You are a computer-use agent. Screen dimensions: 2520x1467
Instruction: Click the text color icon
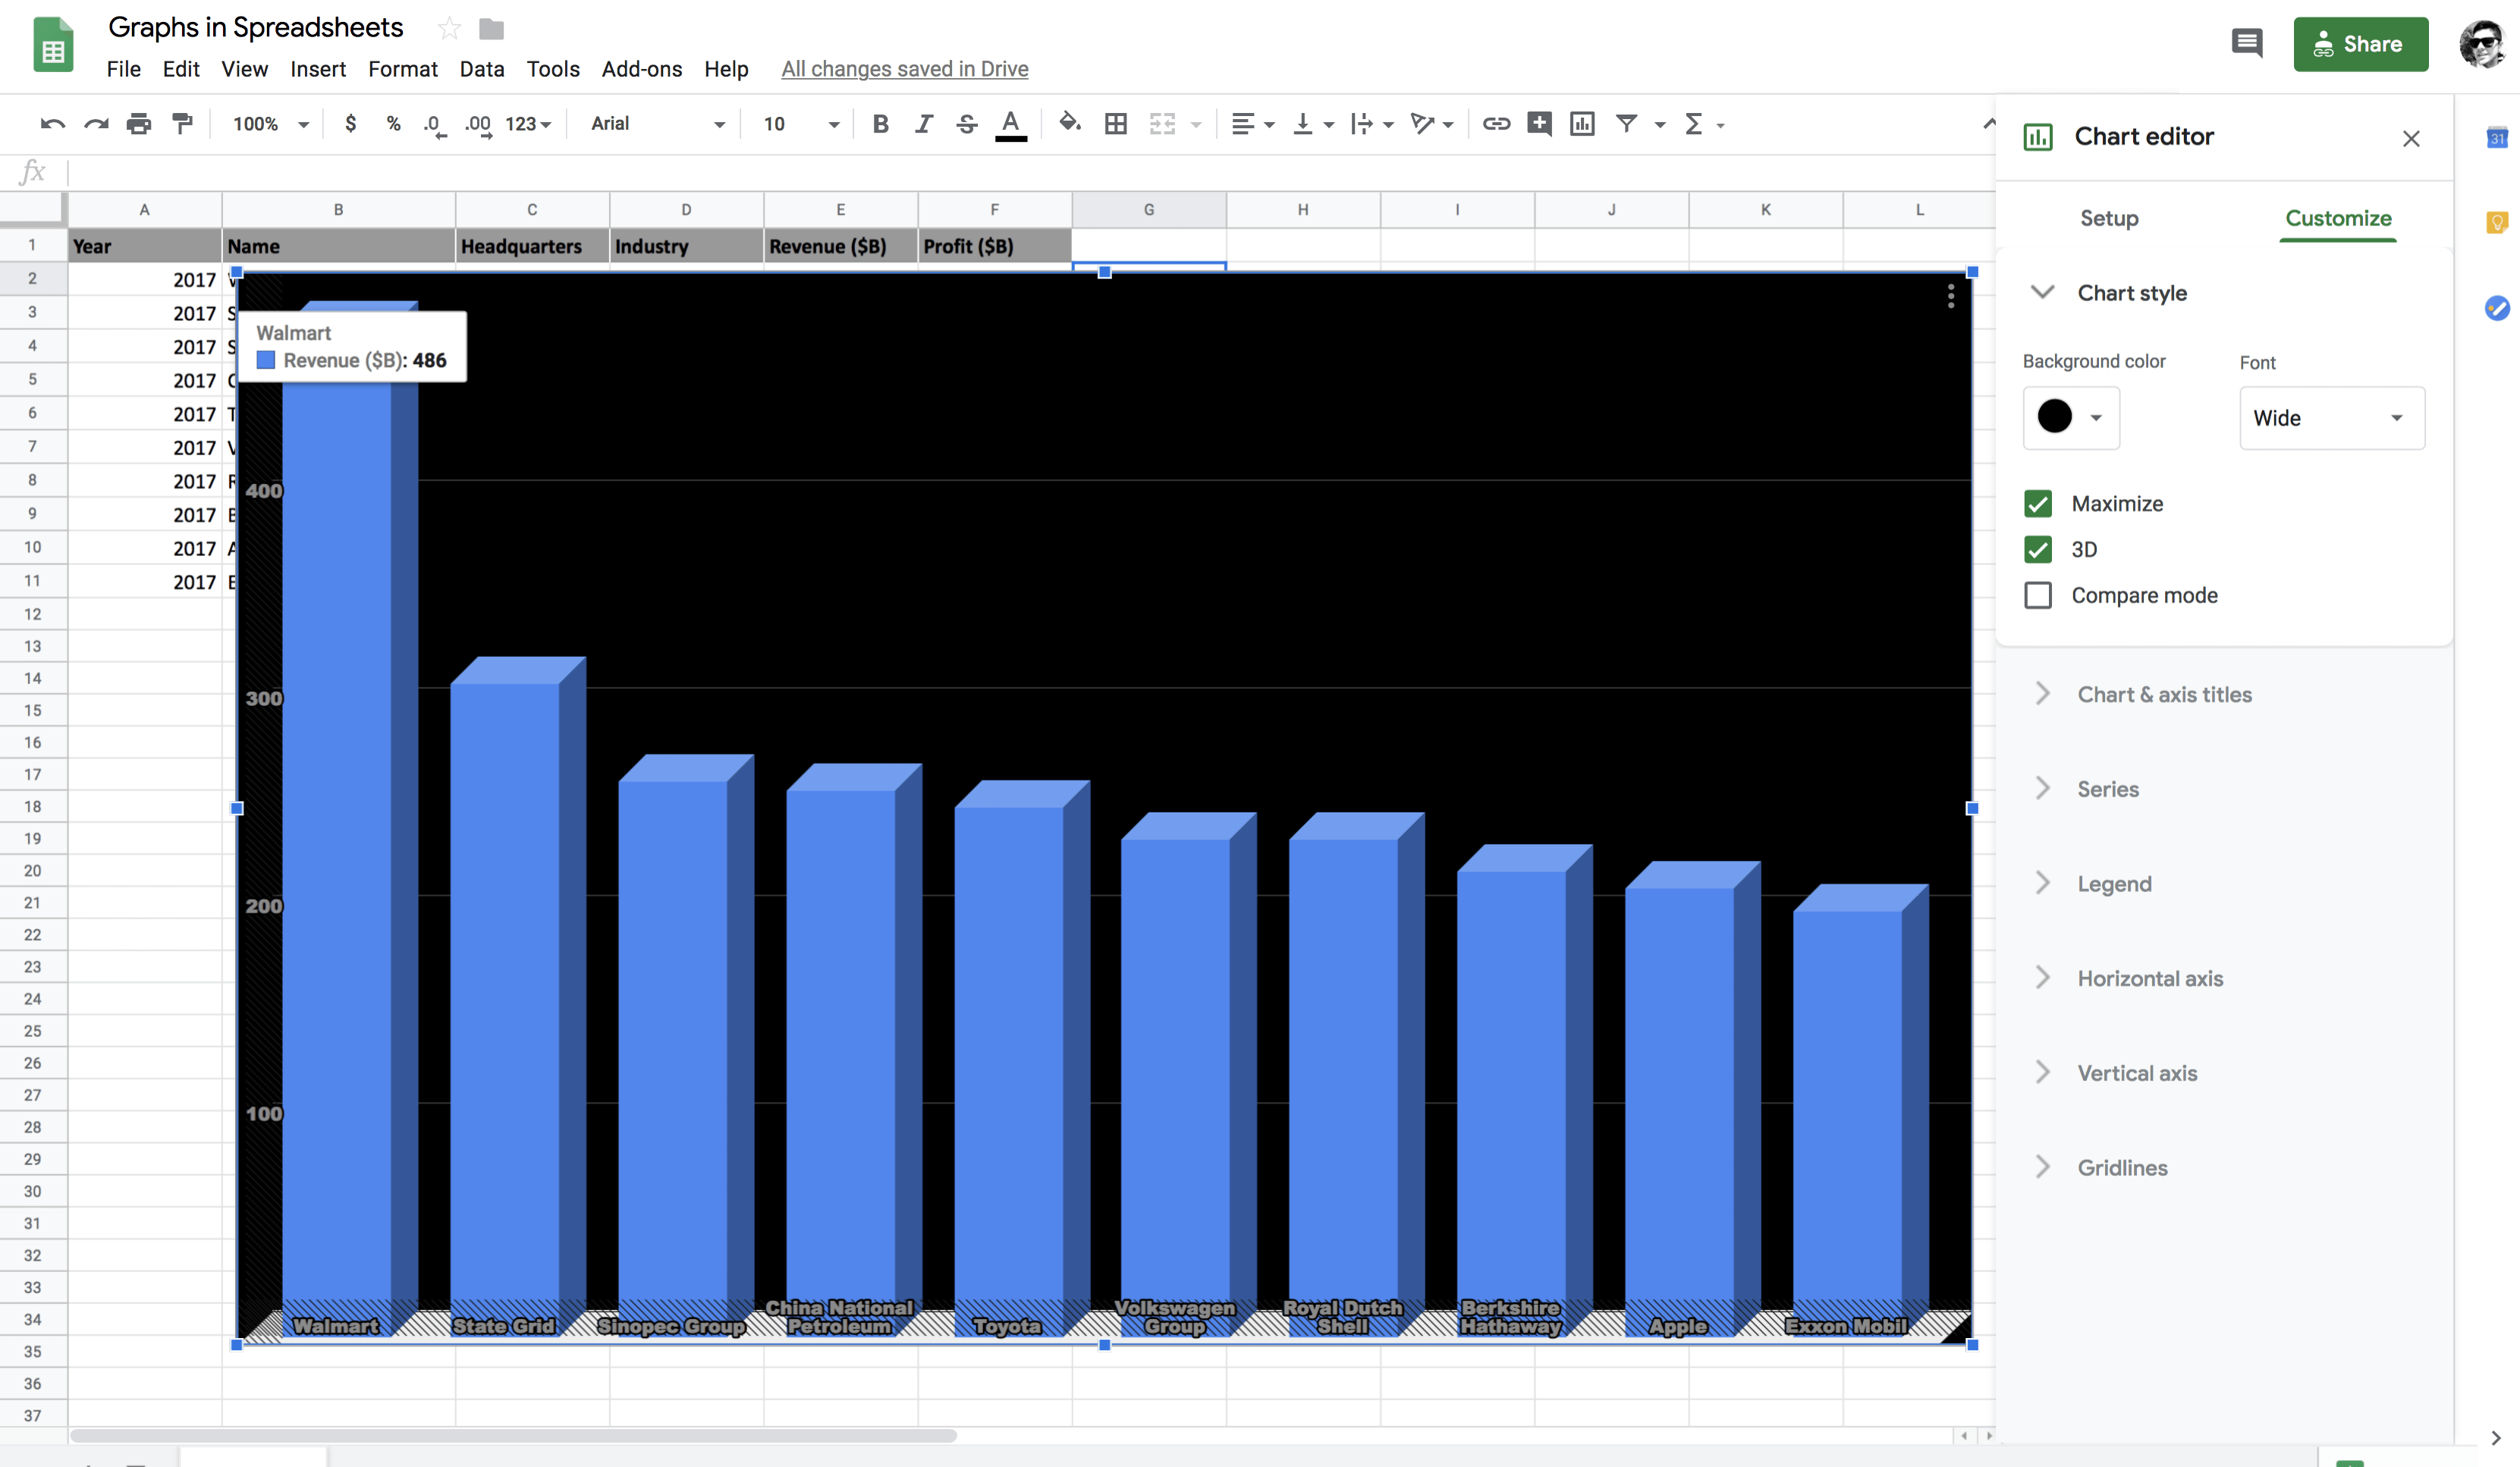coord(1010,122)
